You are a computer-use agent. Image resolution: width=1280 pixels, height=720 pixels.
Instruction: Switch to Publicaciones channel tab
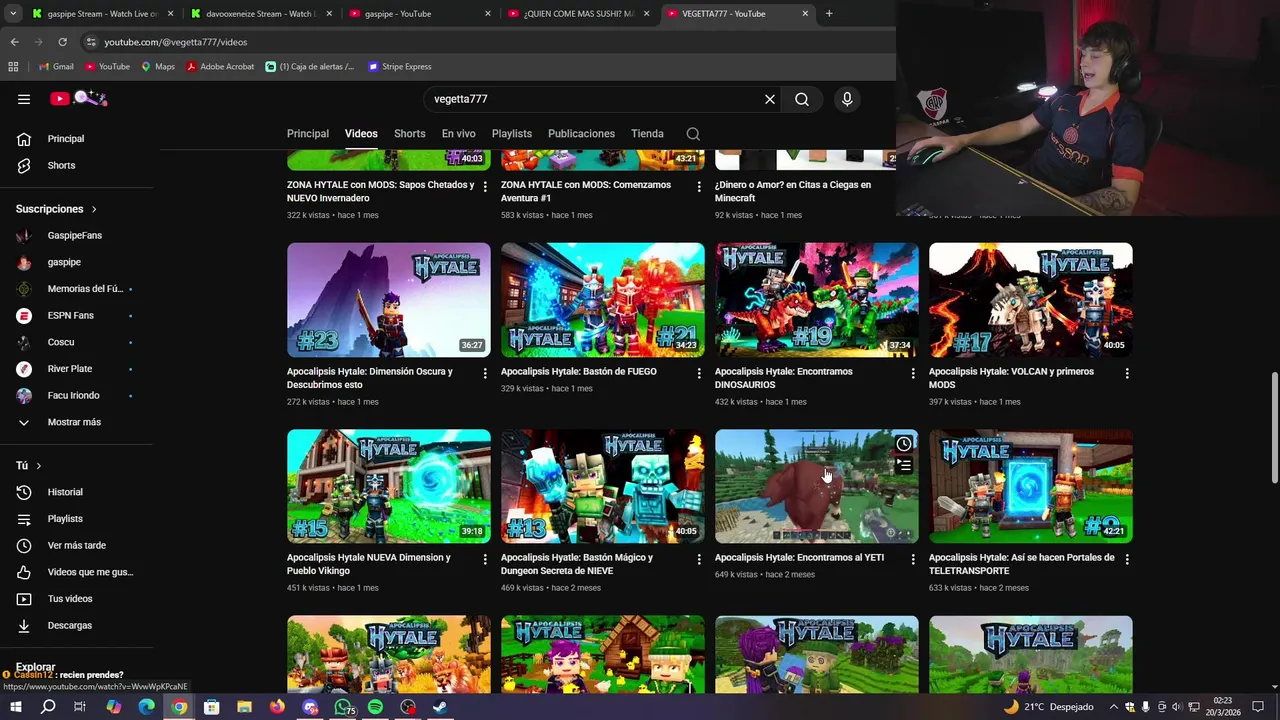(x=581, y=134)
